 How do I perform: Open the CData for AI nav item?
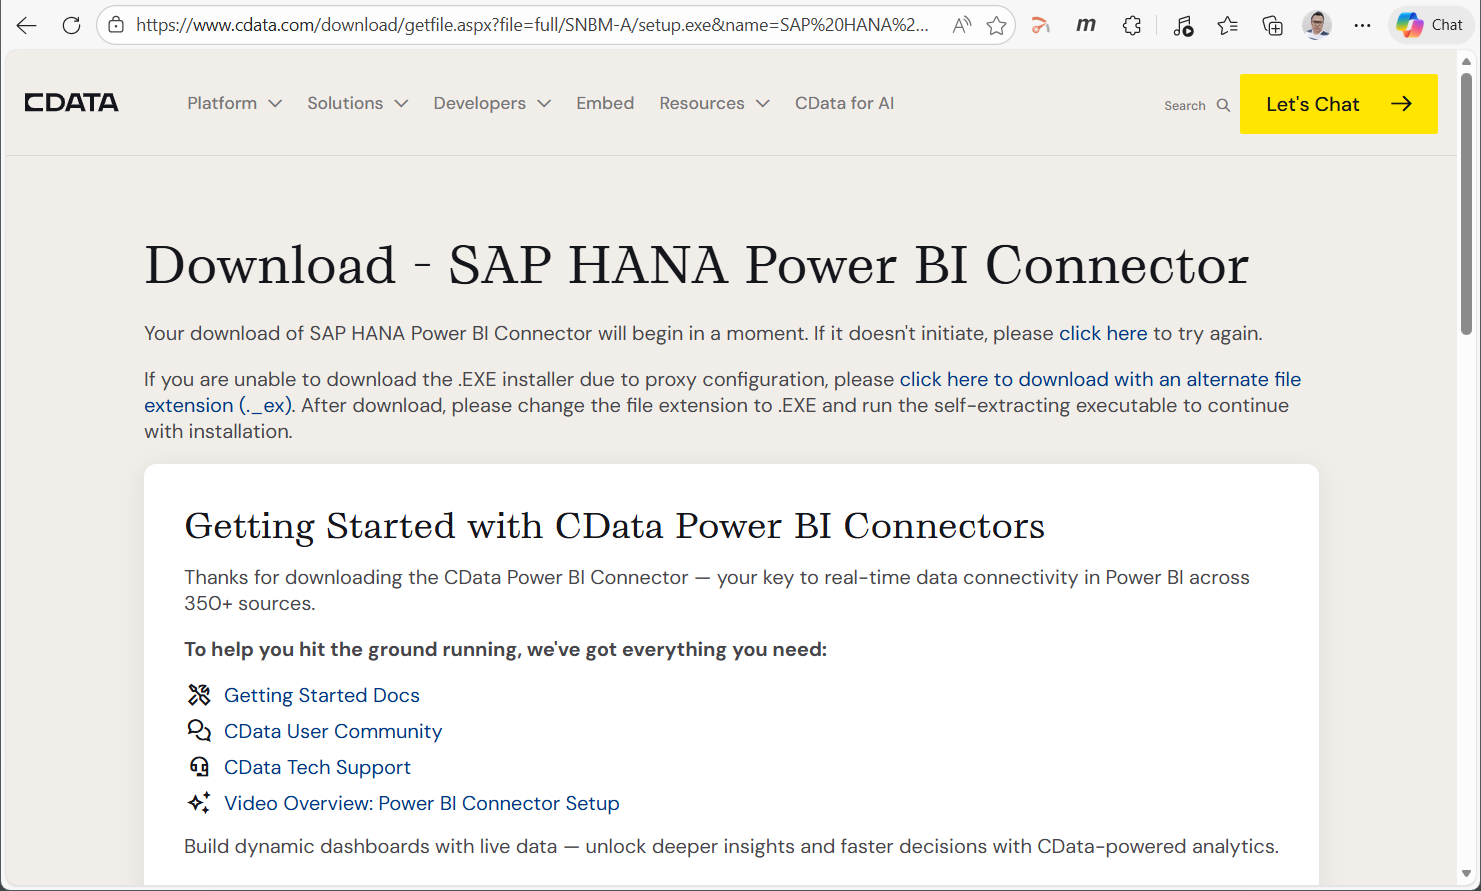coord(844,103)
